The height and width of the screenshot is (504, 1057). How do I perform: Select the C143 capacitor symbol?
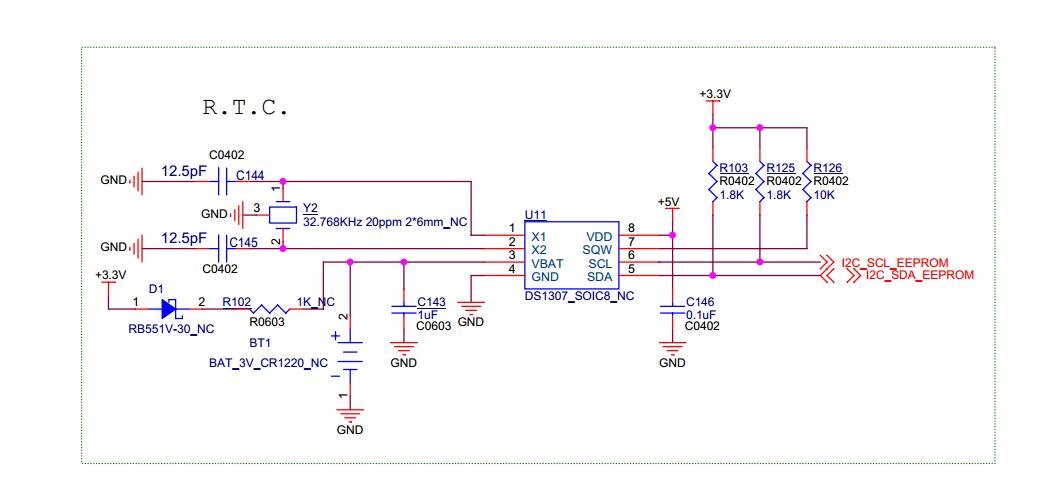[403, 311]
